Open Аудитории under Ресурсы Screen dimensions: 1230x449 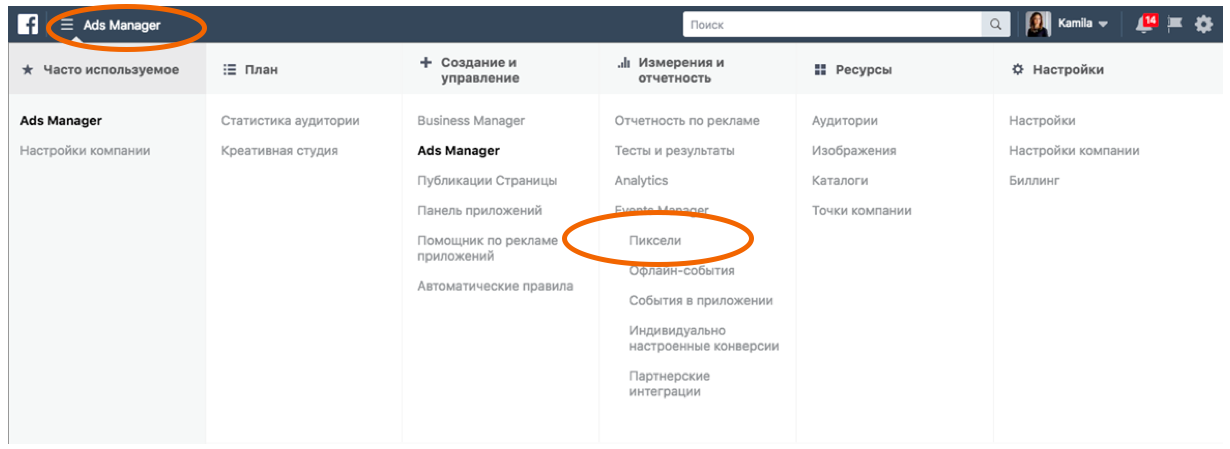click(845, 121)
